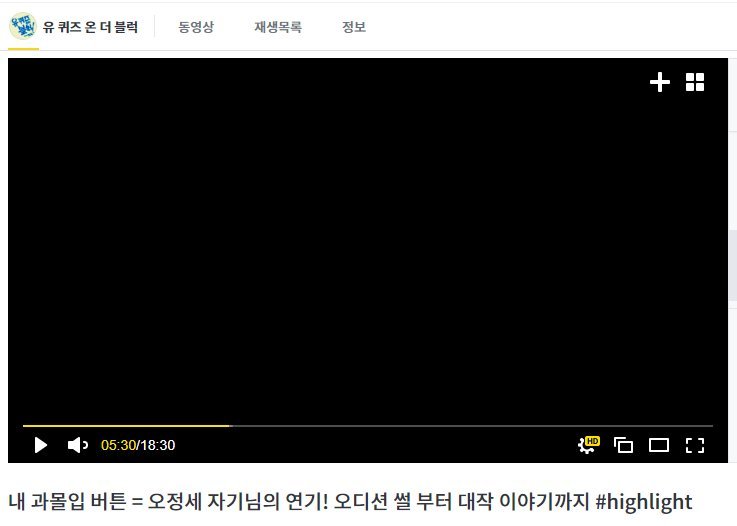
Task: Click the 05:30 current time display
Action: (x=117, y=445)
